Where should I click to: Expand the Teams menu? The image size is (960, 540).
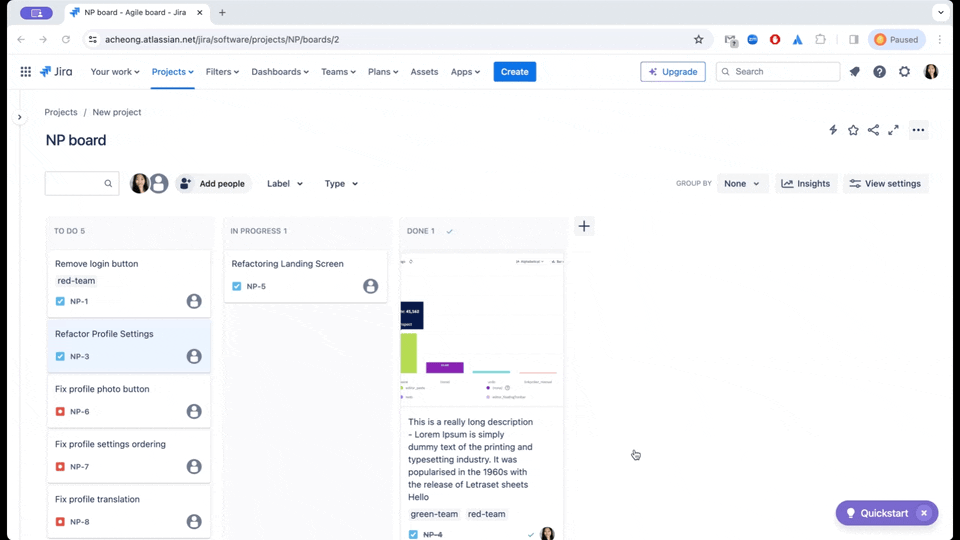pyautogui.click(x=338, y=72)
